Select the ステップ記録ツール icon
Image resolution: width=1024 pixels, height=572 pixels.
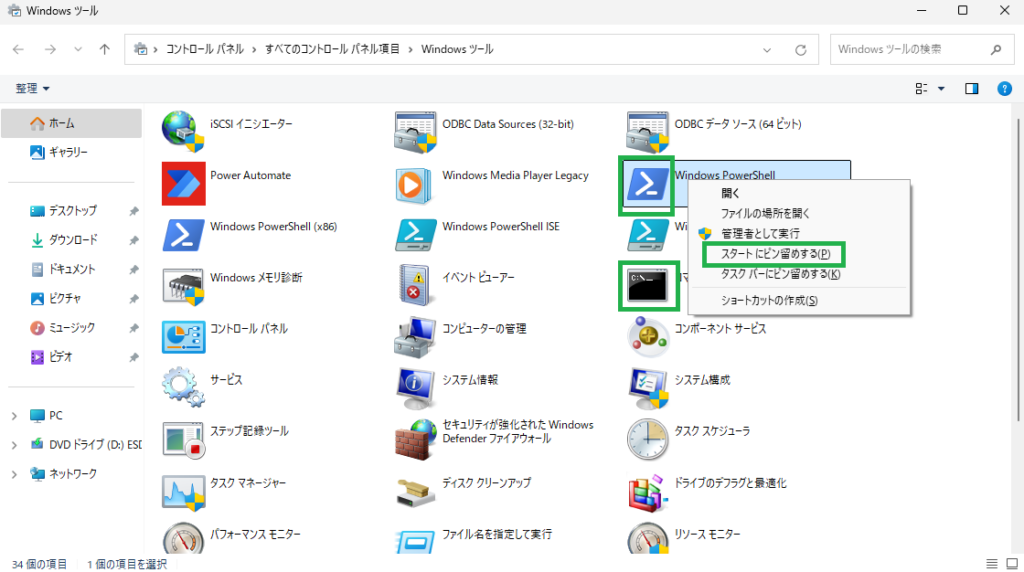coord(184,439)
